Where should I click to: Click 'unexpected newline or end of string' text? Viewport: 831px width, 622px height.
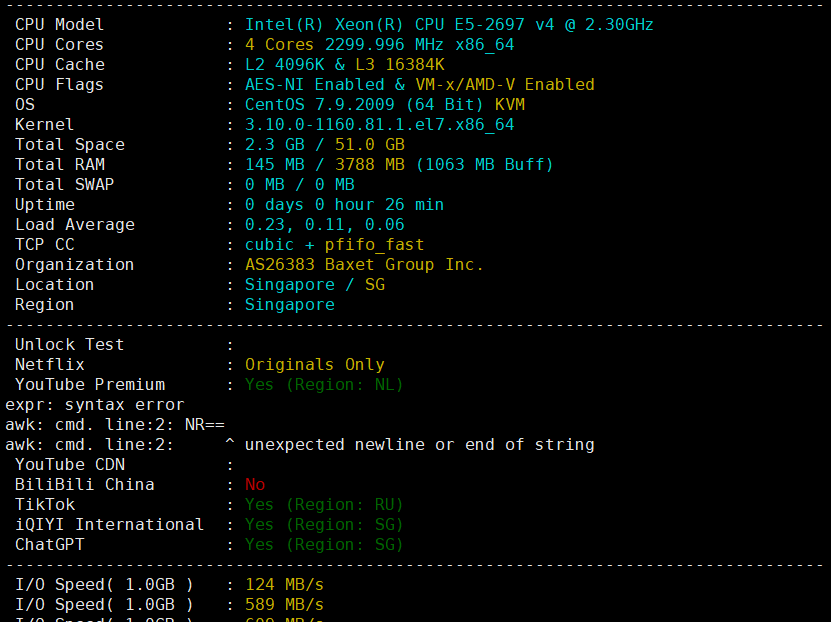(420, 445)
